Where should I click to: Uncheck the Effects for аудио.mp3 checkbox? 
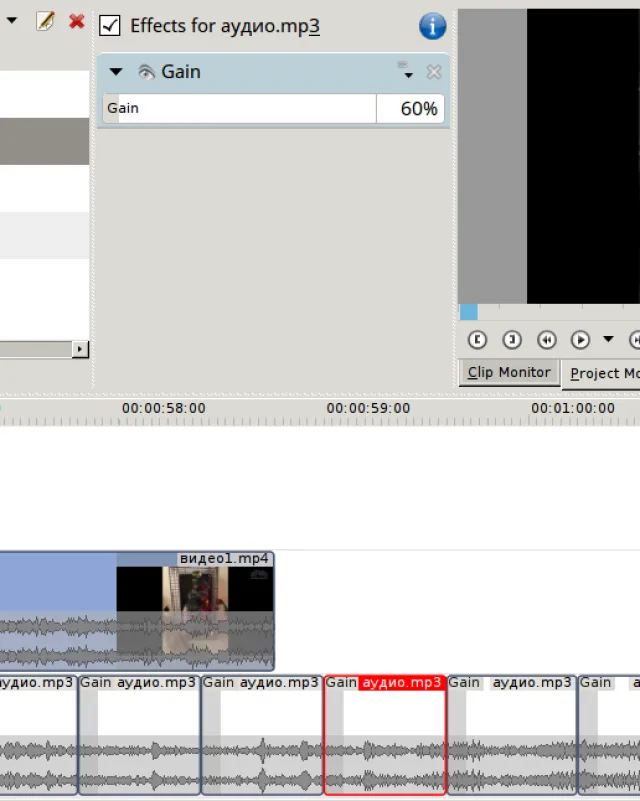[110, 26]
